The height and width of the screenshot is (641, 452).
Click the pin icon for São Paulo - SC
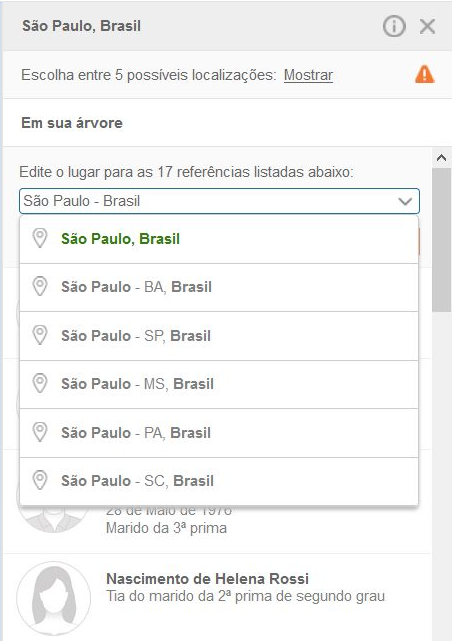(x=40, y=480)
